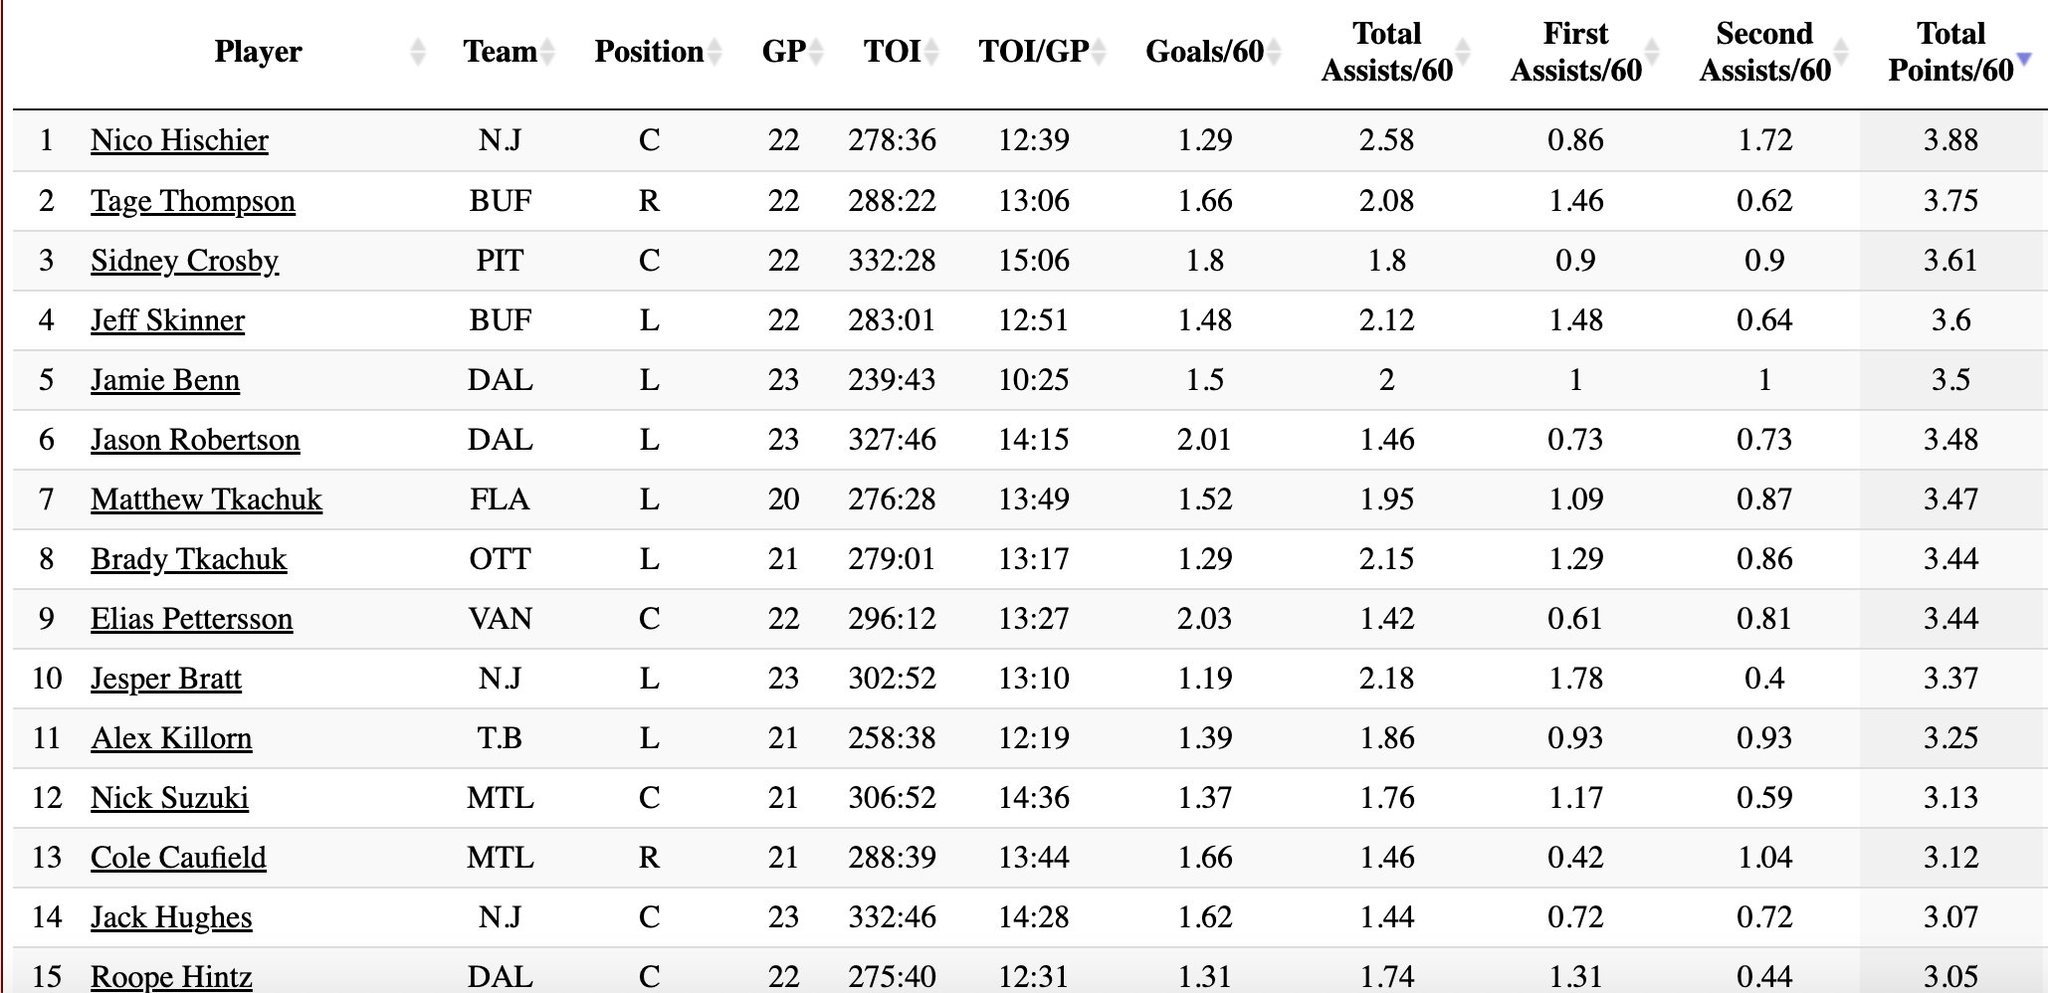Click sort arrows next to Position header
The height and width of the screenshot is (993, 2048).
pyautogui.click(x=714, y=52)
